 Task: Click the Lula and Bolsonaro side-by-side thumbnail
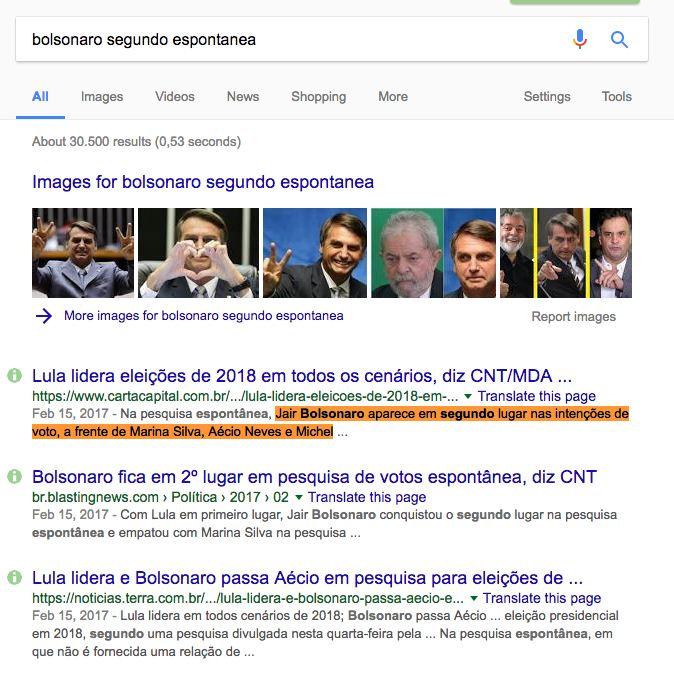433,253
